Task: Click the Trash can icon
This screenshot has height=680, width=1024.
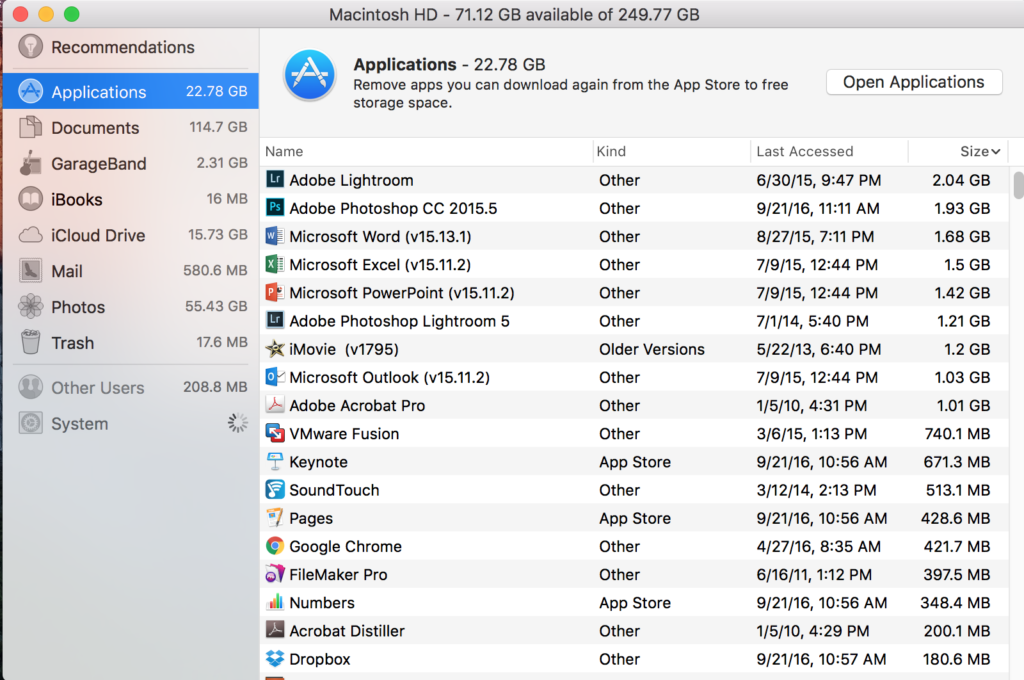Action: (x=31, y=342)
